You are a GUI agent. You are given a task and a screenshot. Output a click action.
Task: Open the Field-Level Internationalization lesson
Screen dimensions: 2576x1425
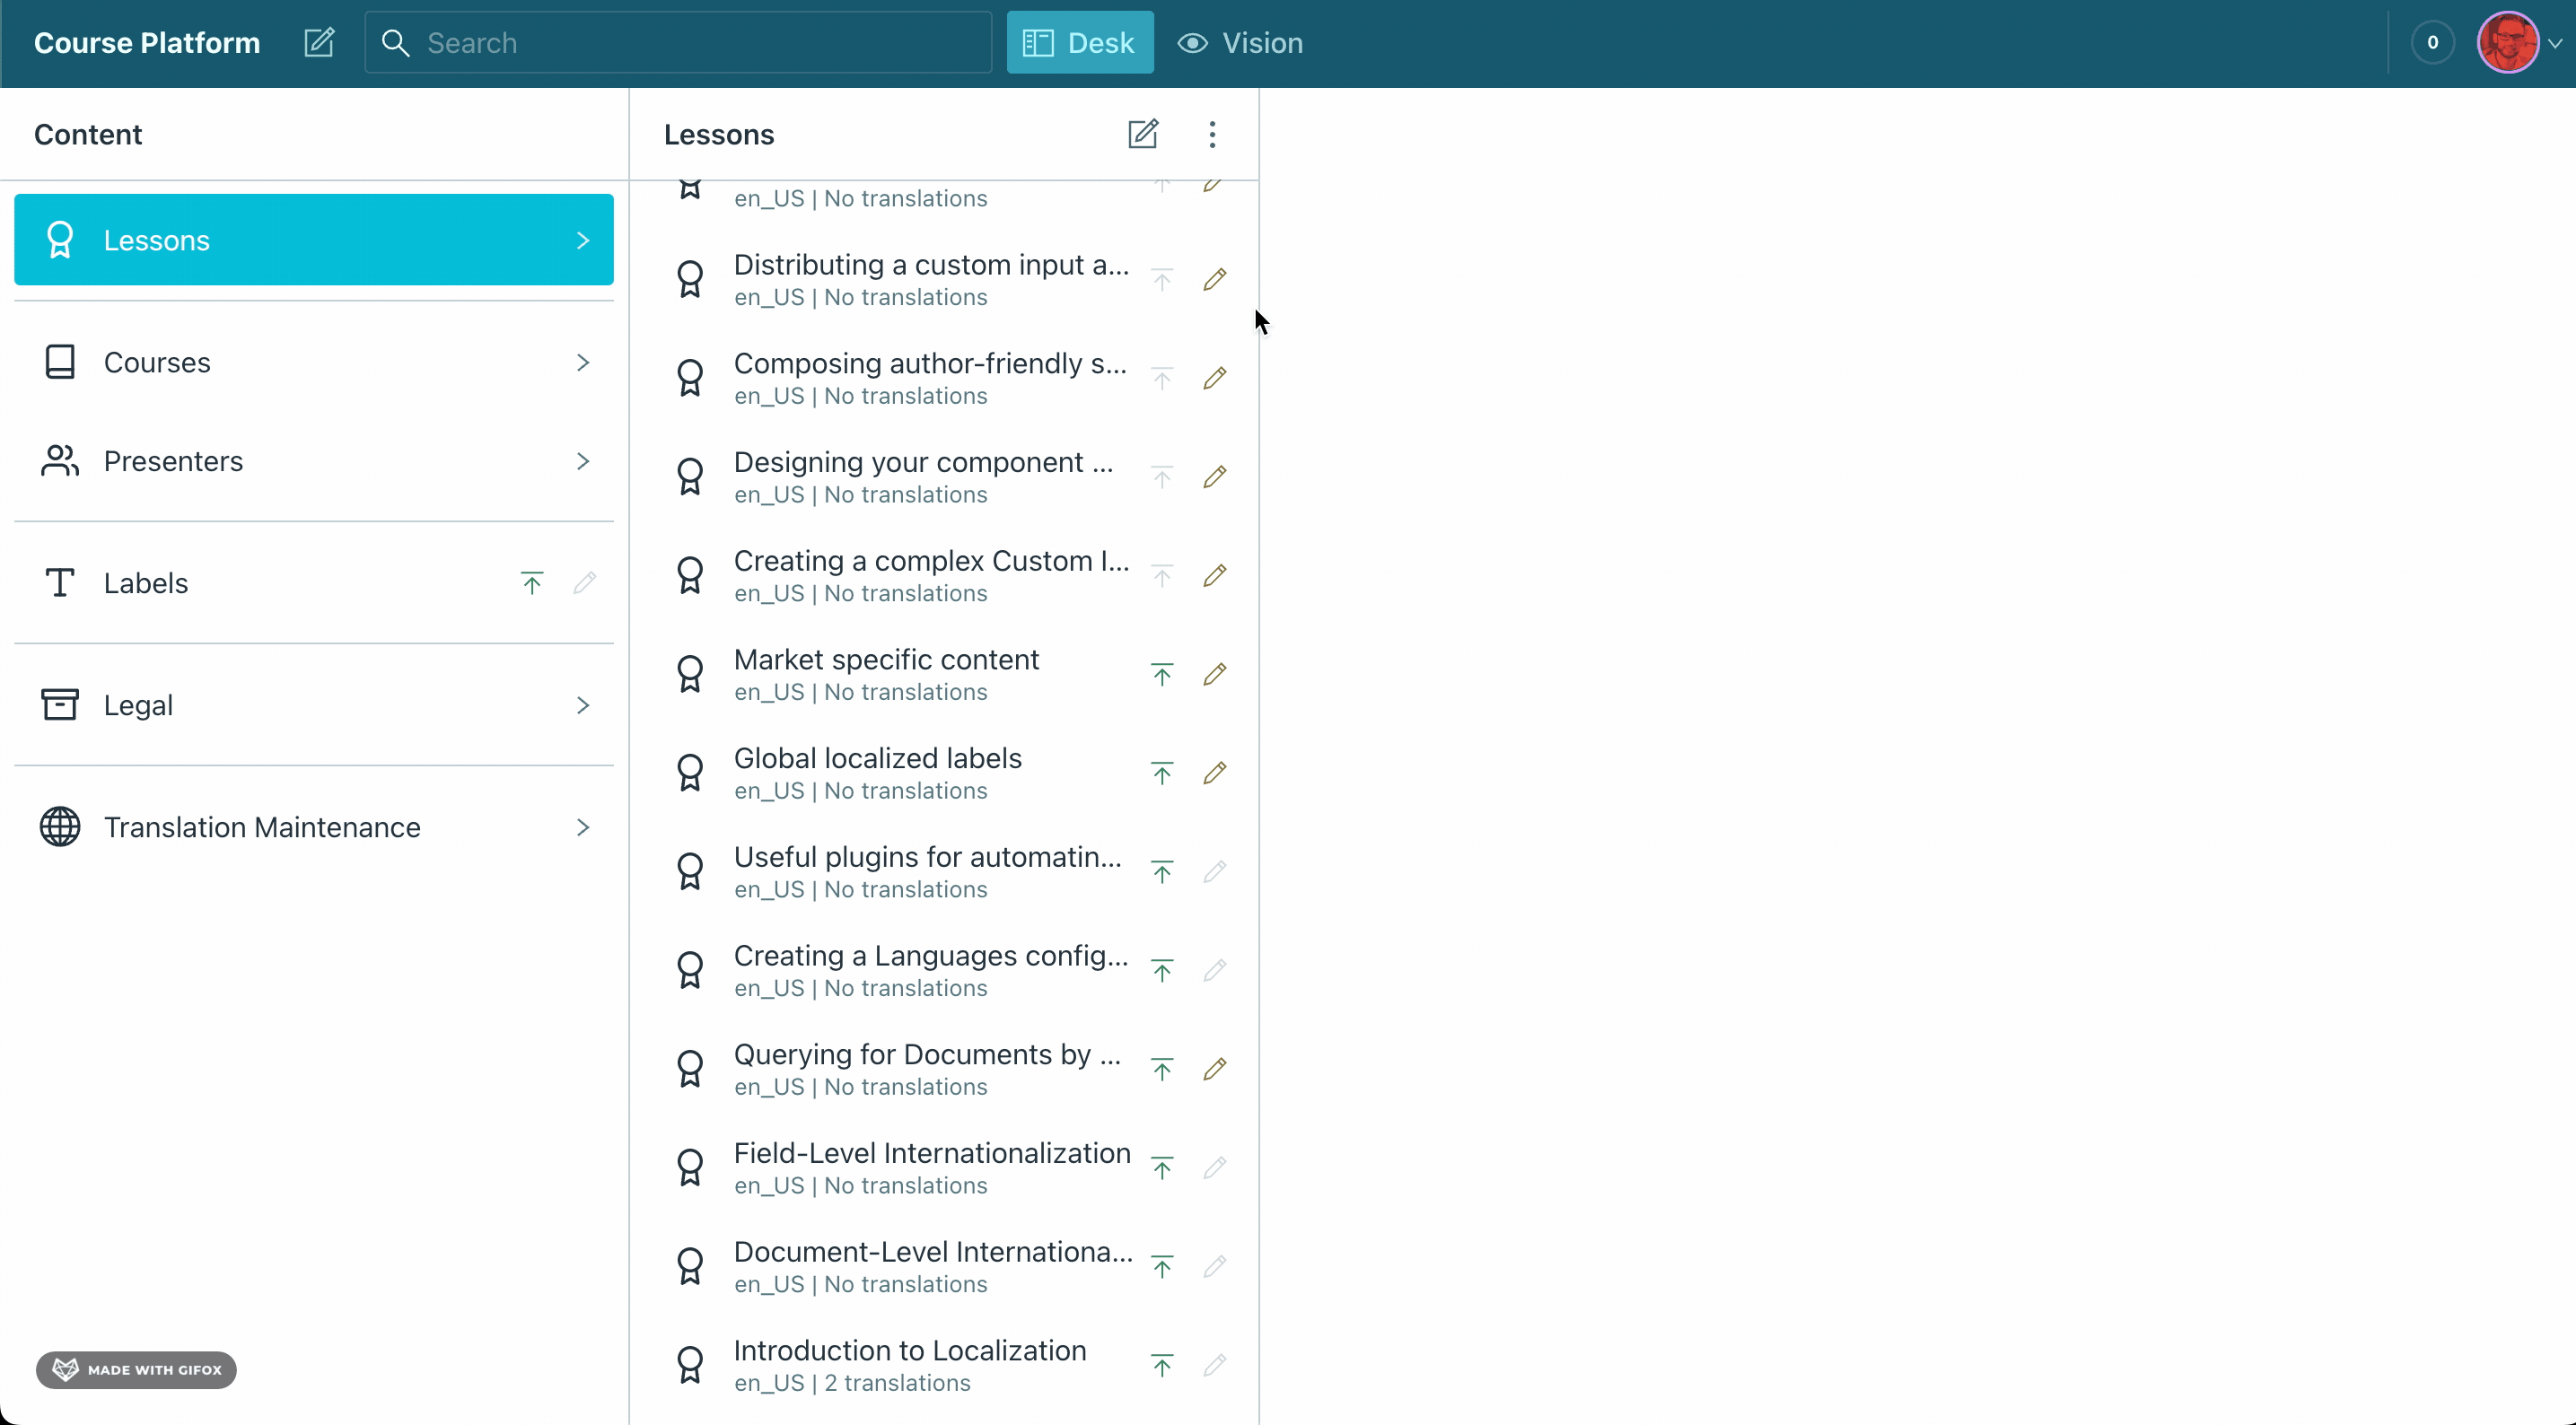coord(930,1167)
